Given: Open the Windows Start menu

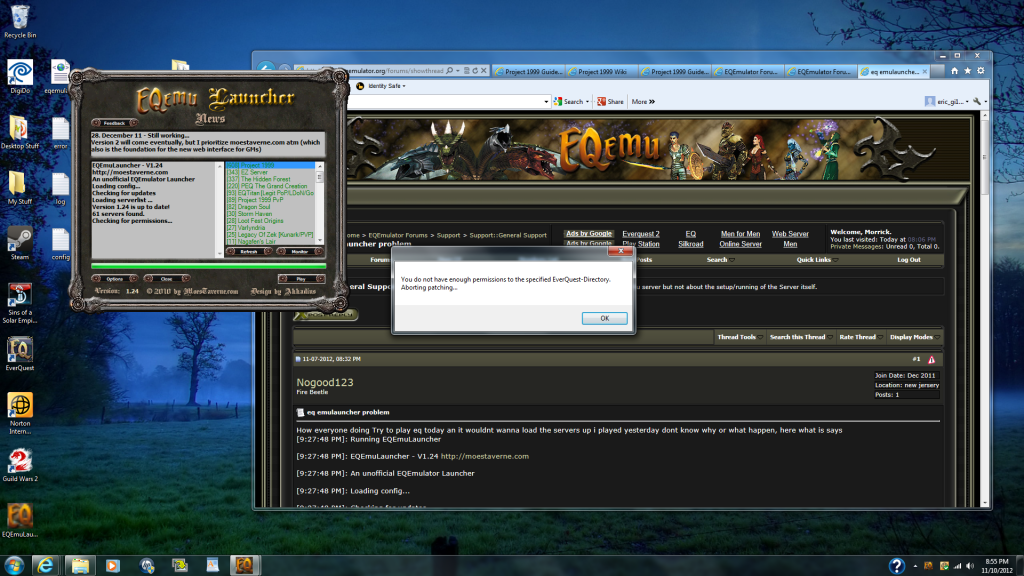Looking at the screenshot, I should point(14,566).
